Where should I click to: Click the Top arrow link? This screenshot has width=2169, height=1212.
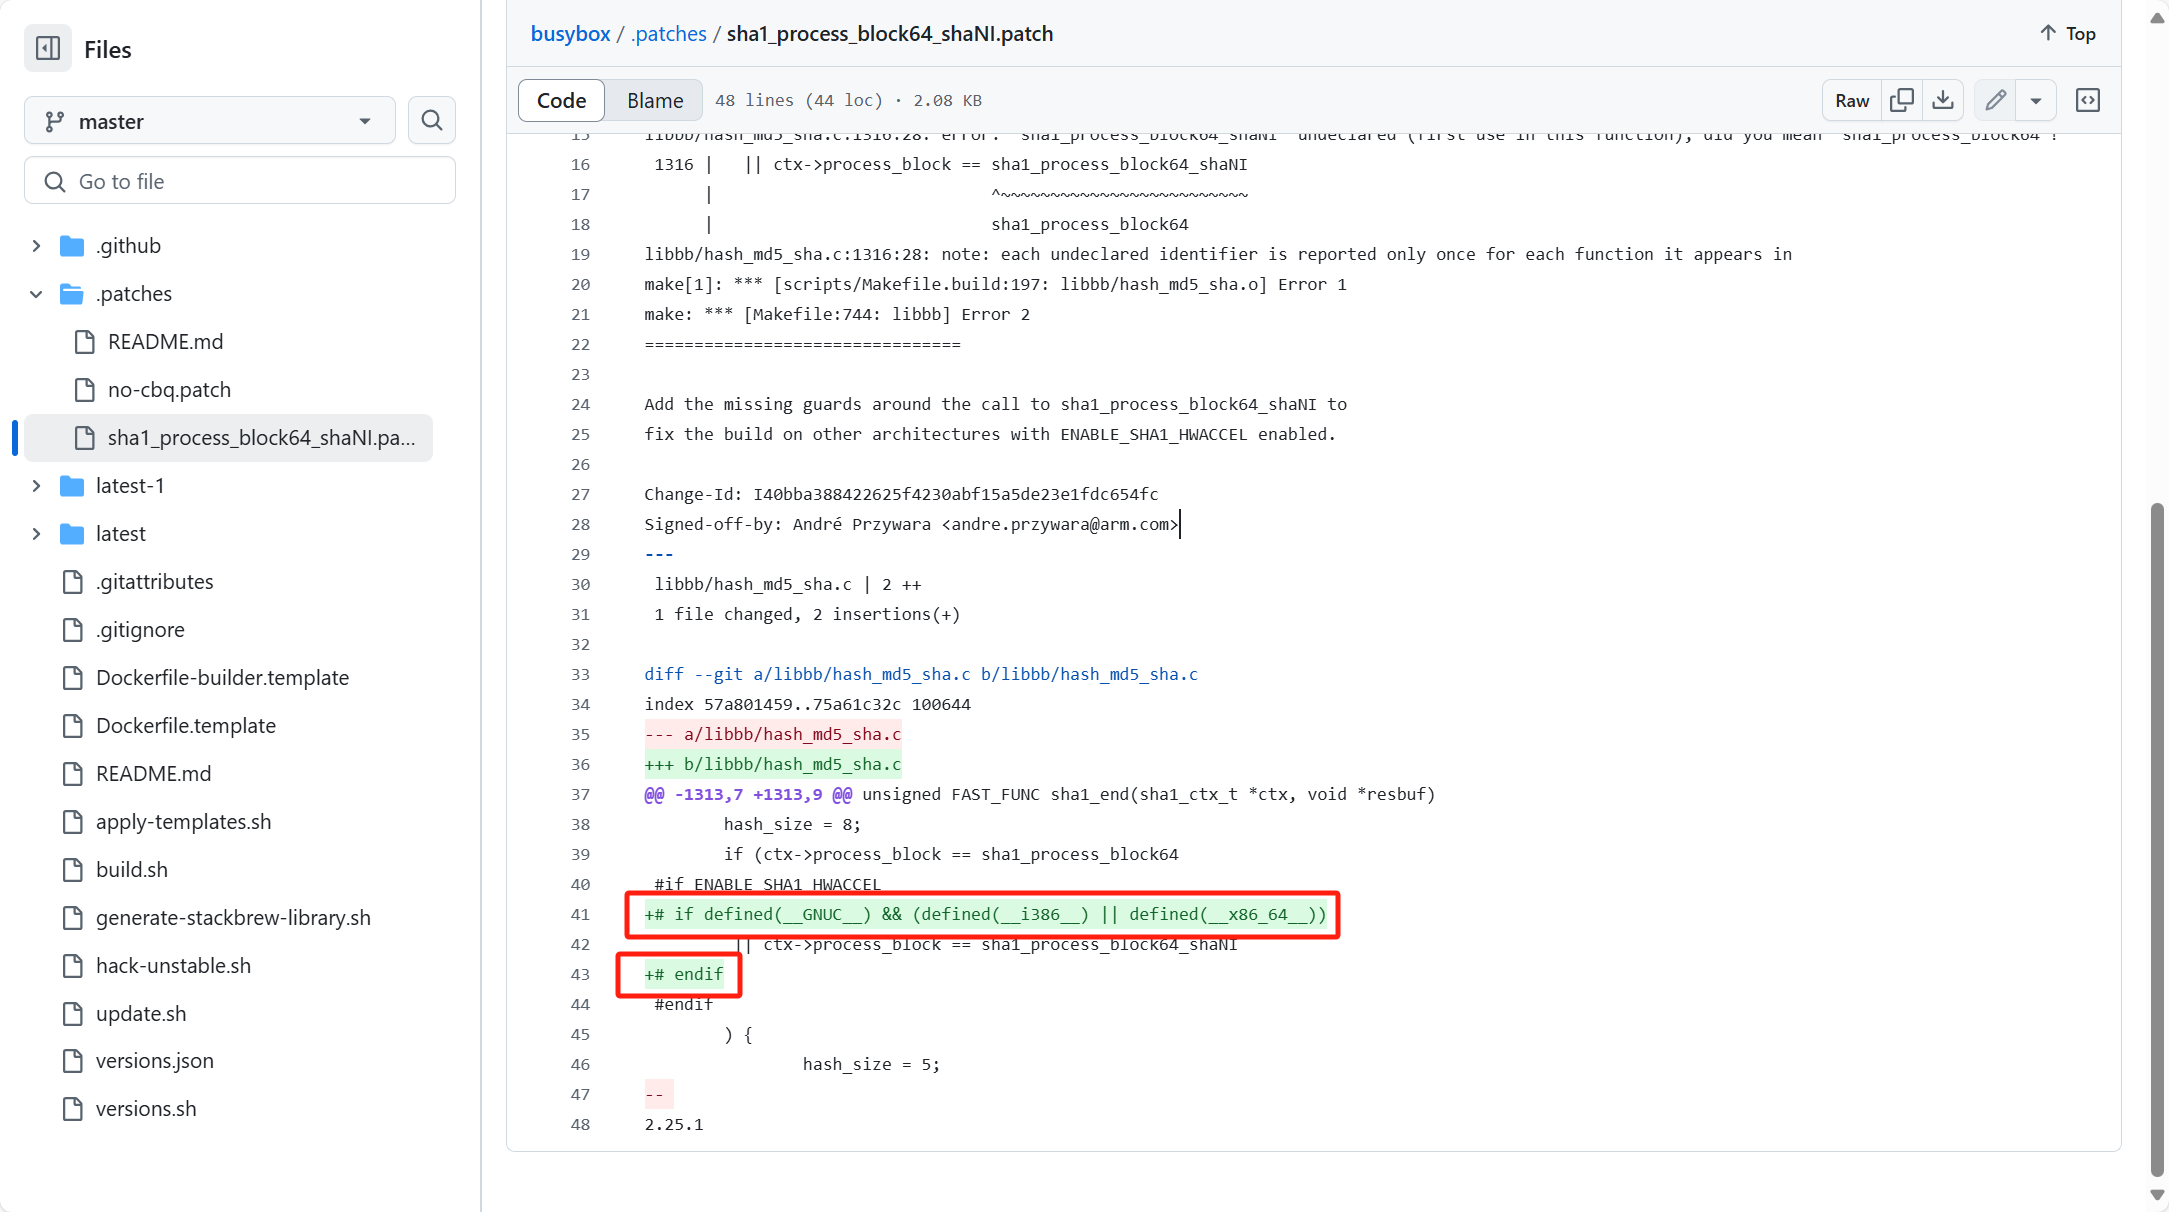tap(2068, 34)
